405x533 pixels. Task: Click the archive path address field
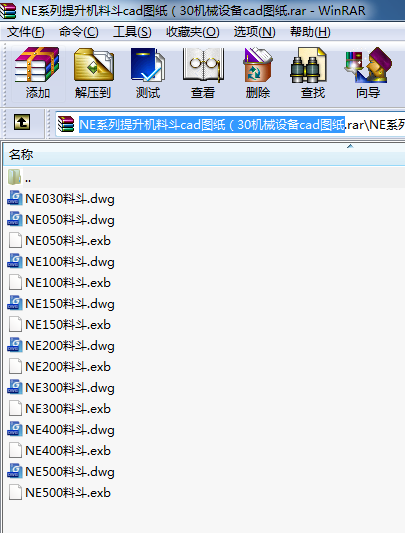[x=230, y=124]
